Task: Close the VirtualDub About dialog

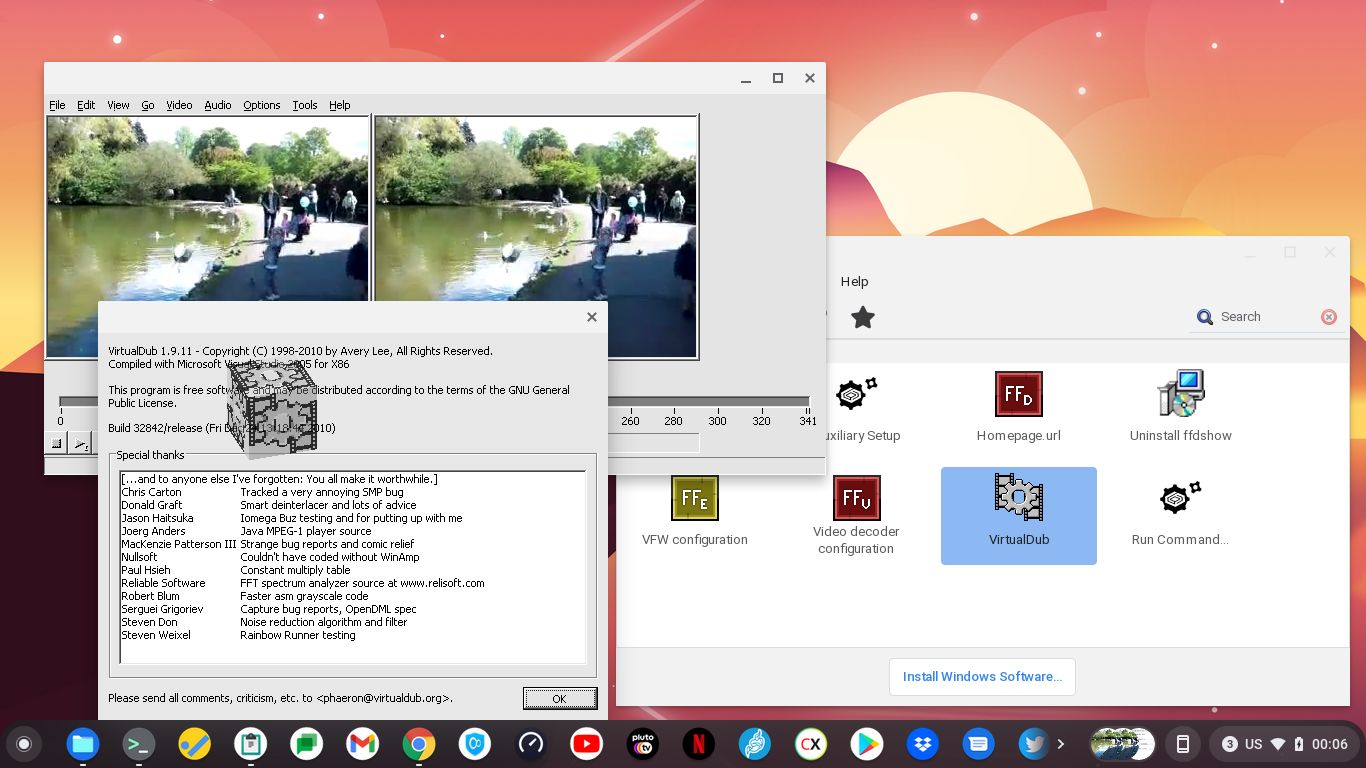Action: 592,317
